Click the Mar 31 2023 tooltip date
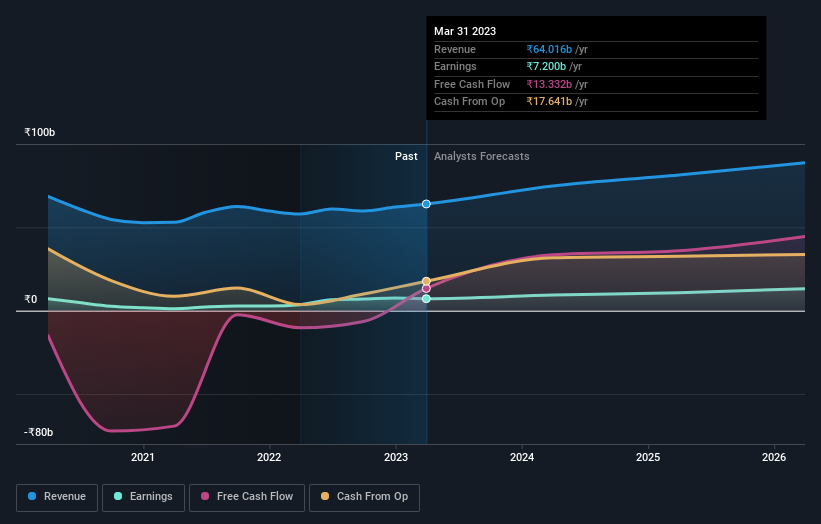Image resolution: width=821 pixels, height=524 pixels. (465, 31)
